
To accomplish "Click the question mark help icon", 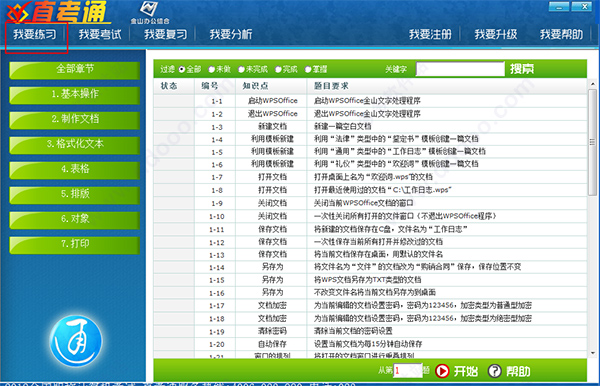I will coord(494,371).
